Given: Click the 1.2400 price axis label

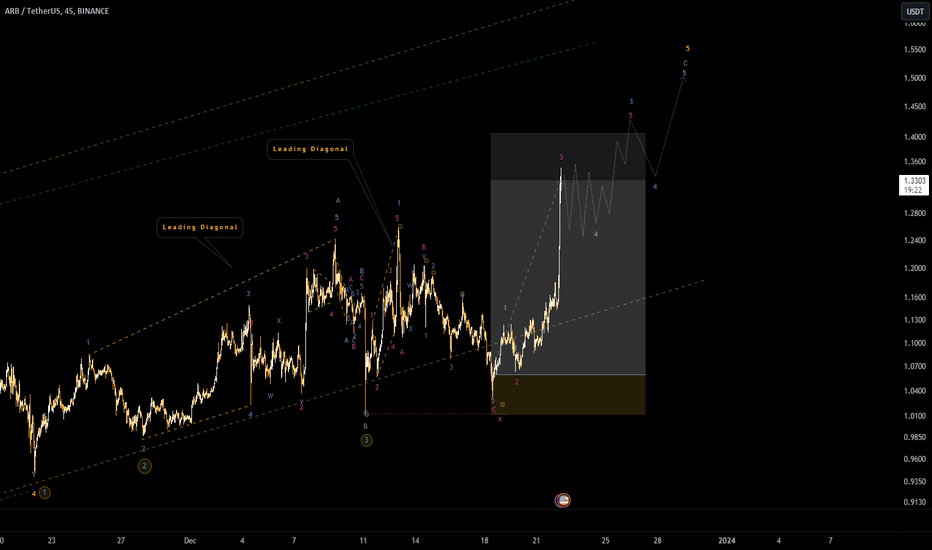Looking at the screenshot, I should [x=915, y=240].
